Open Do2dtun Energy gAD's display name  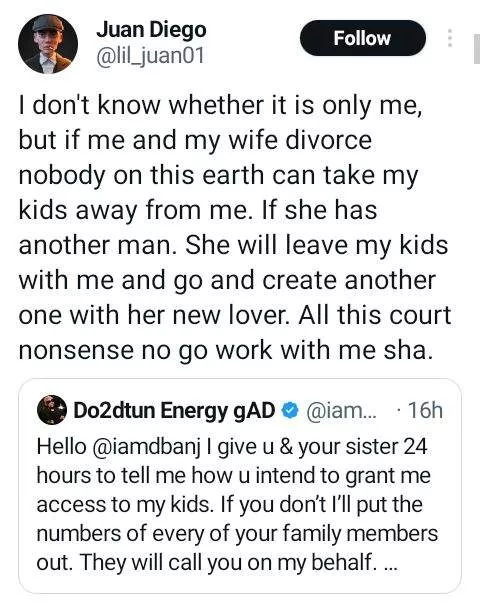[x=174, y=410]
